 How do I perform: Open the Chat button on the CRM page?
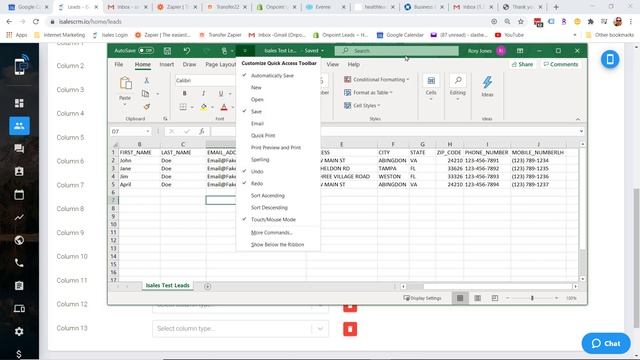coord(606,343)
